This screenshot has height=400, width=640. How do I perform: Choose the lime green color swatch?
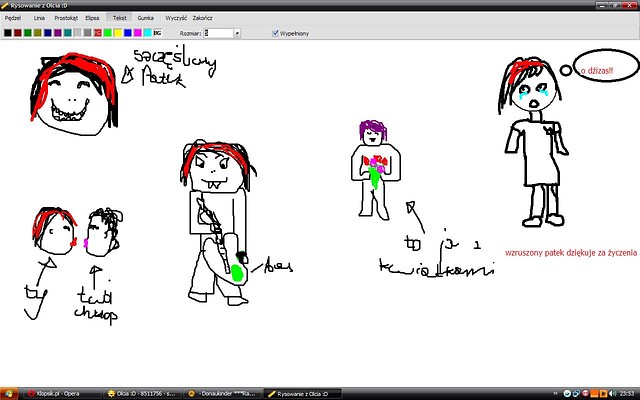[x=108, y=33]
